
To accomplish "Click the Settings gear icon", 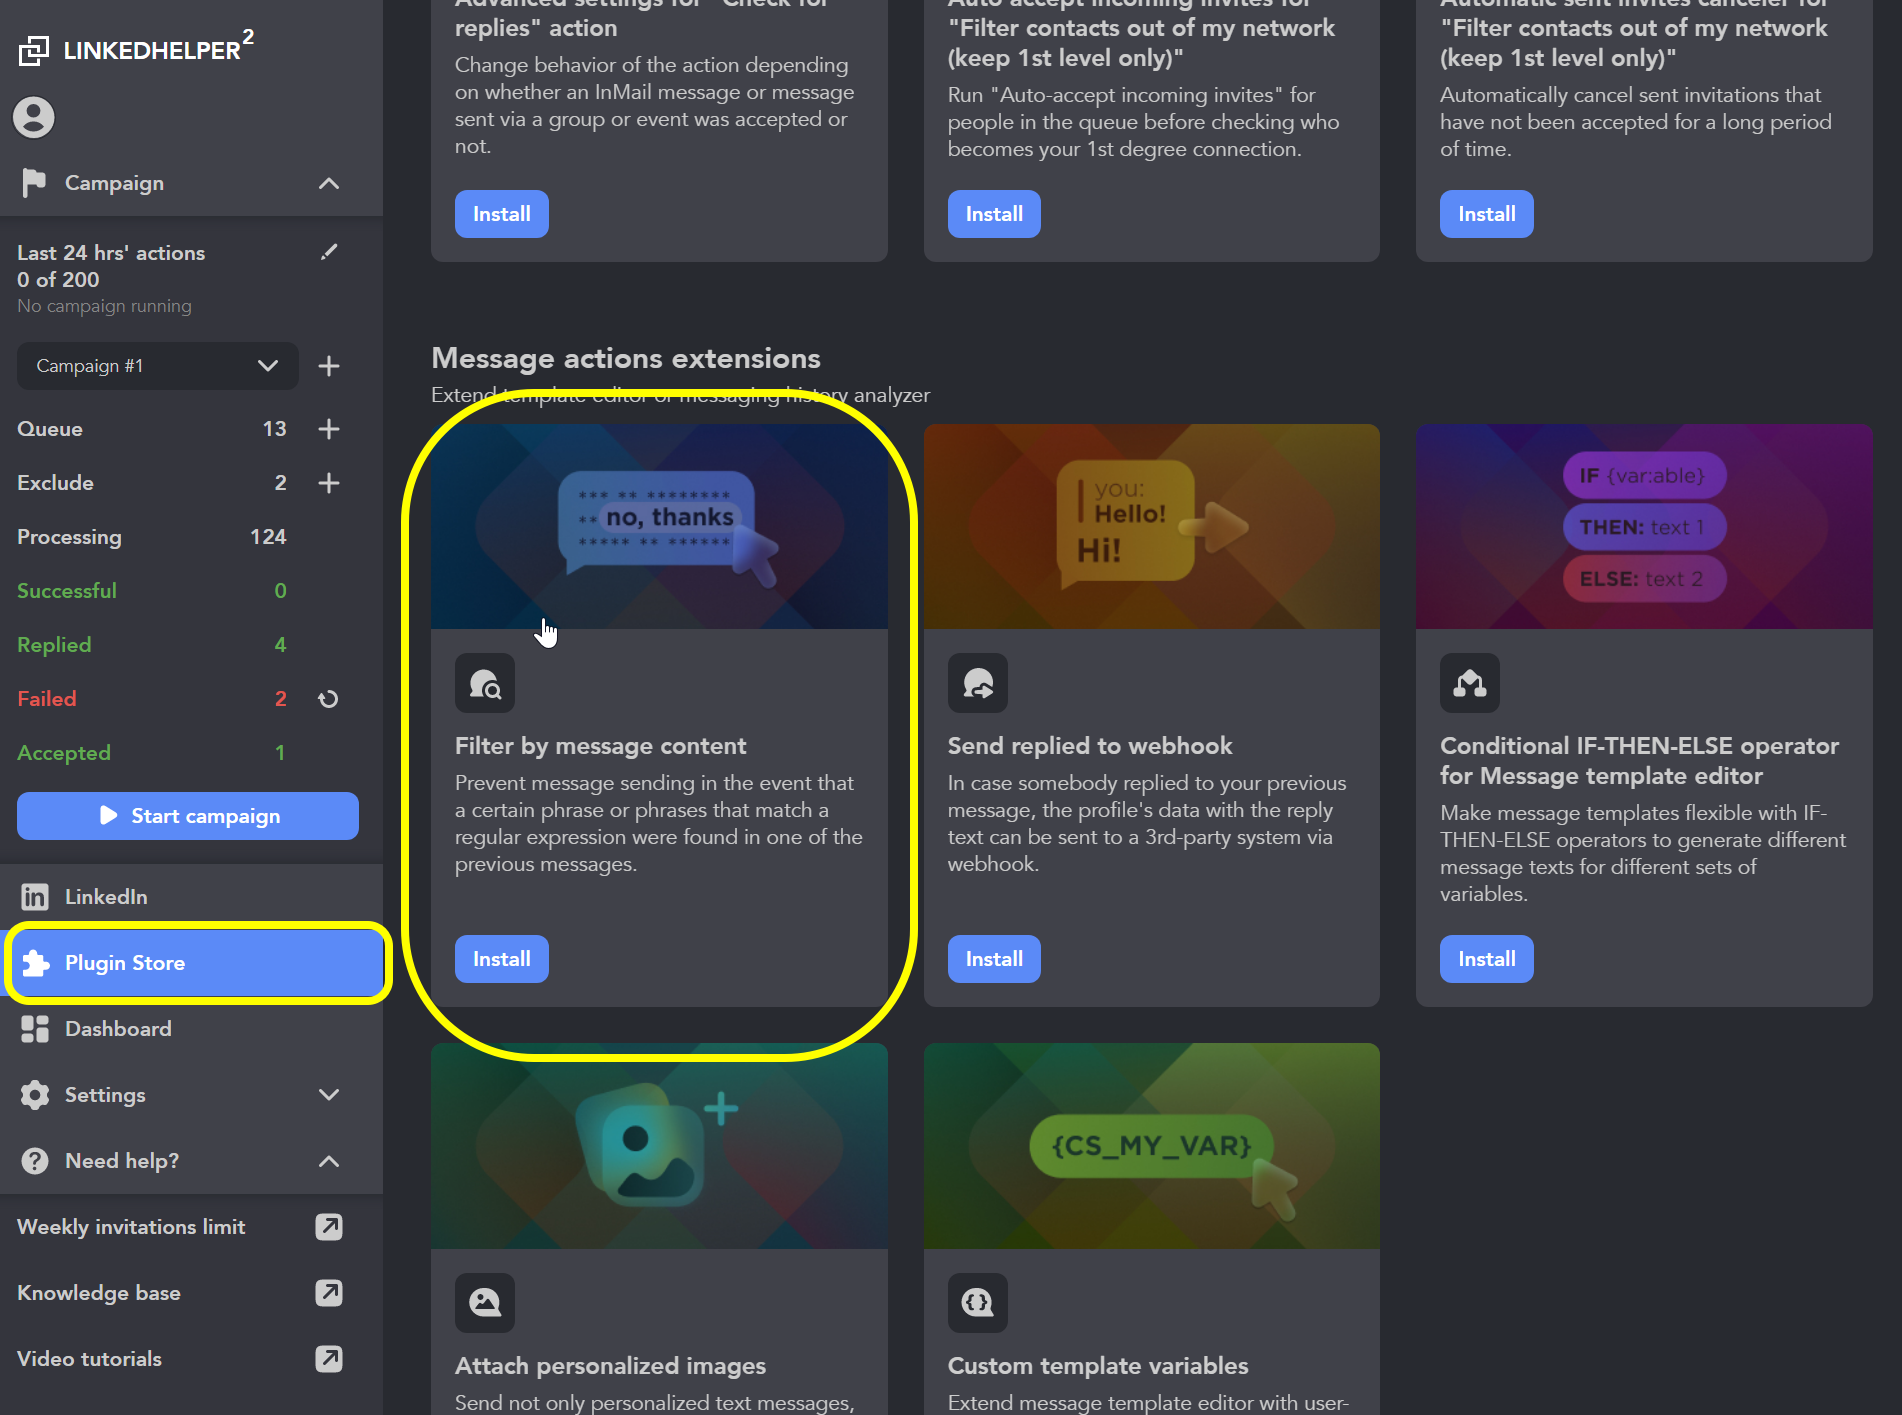I will tap(35, 1095).
